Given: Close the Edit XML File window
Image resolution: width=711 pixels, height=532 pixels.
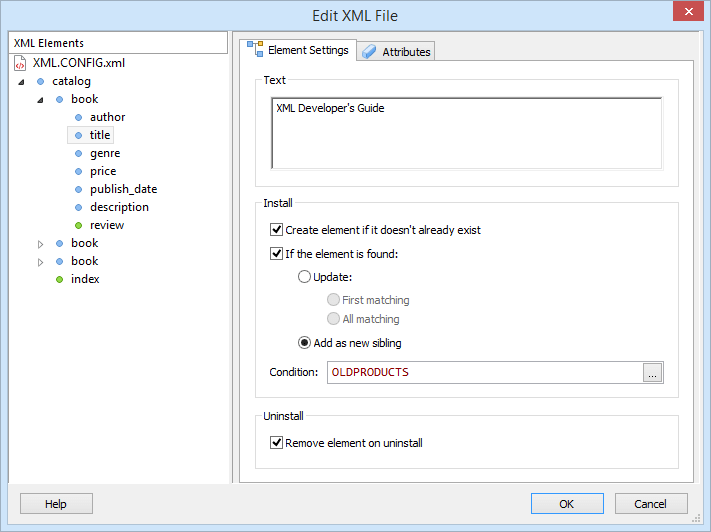Looking at the screenshot, I should coord(688,11).
